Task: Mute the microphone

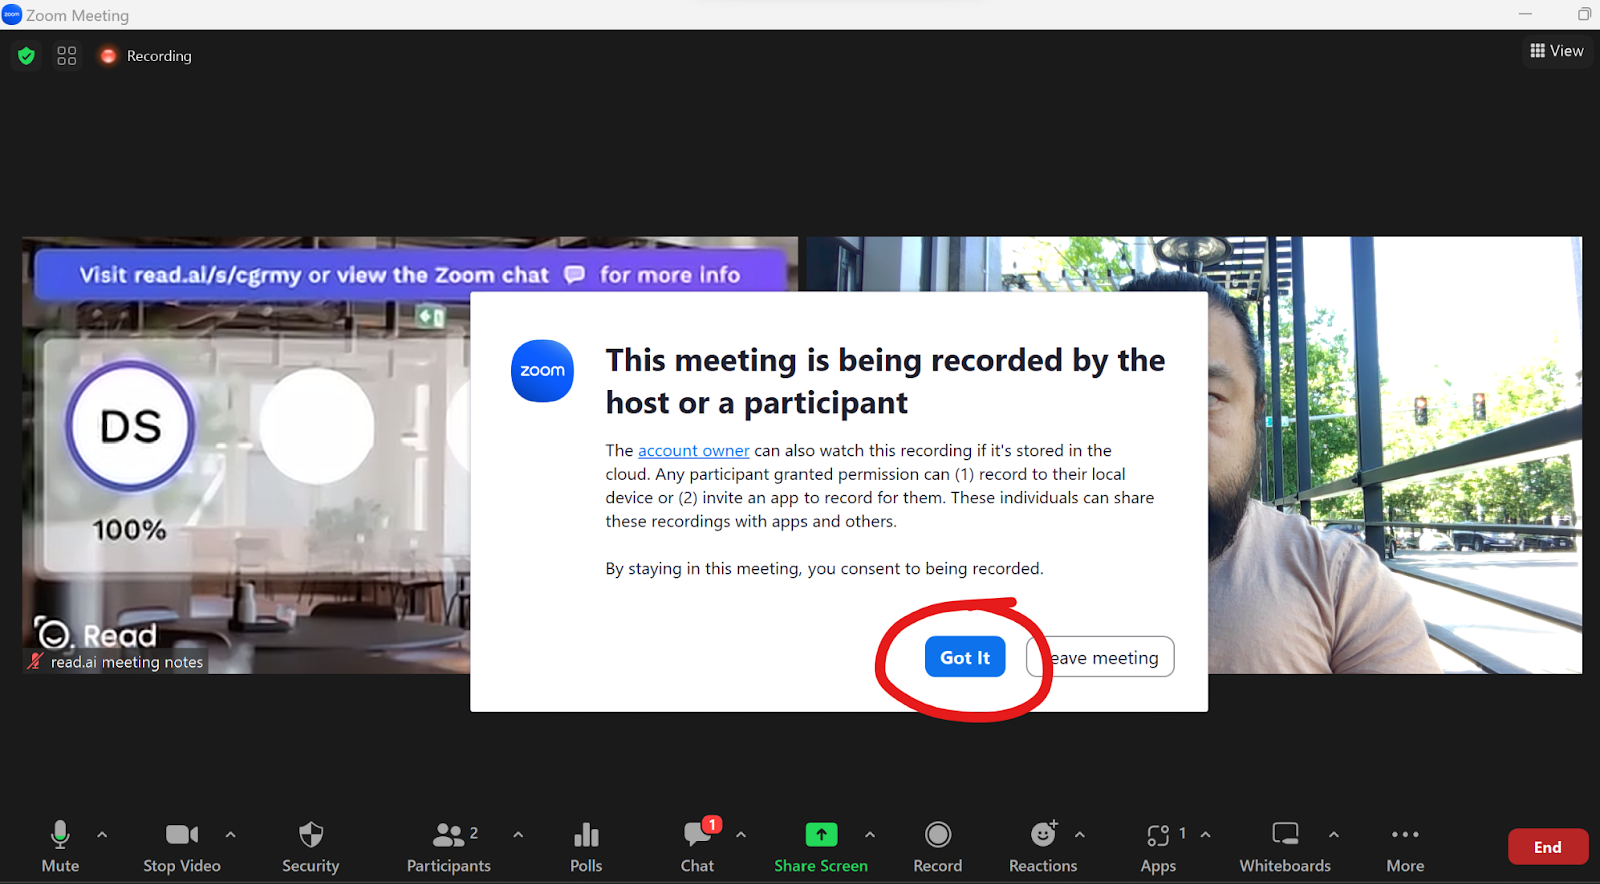Action: pyautogui.click(x=60, y=847)
